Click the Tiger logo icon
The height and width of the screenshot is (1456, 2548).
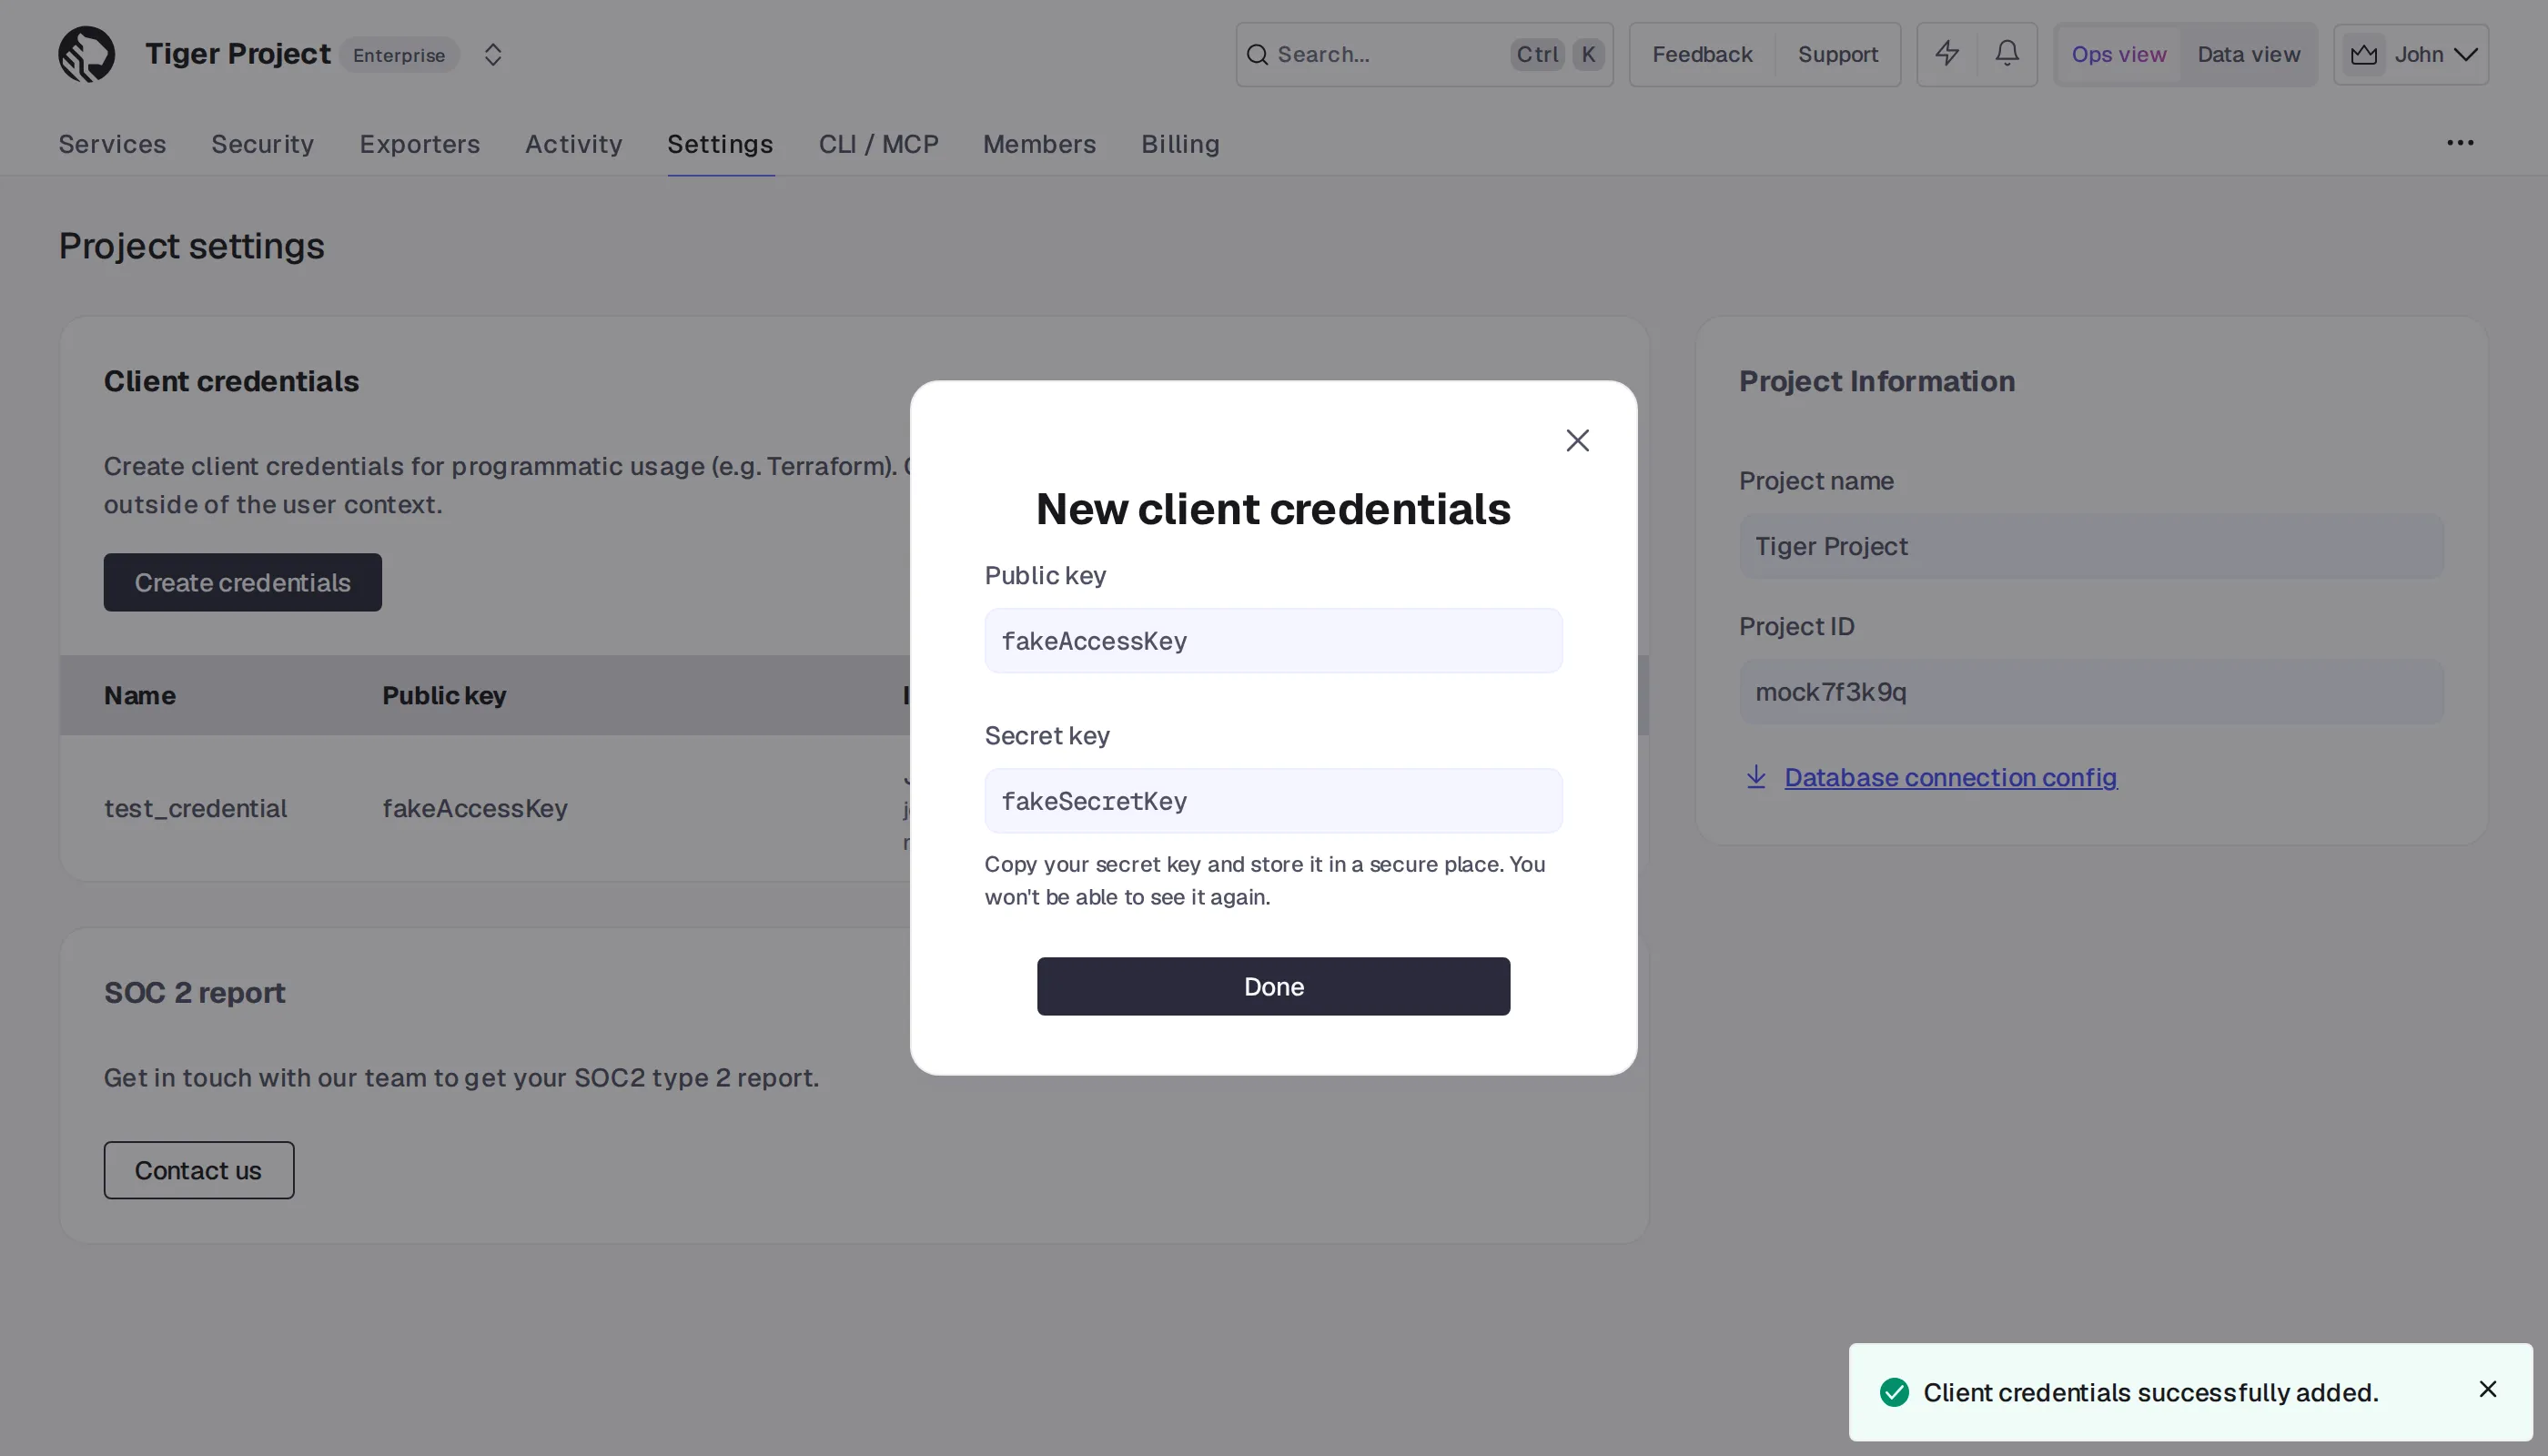coord(86,54)
